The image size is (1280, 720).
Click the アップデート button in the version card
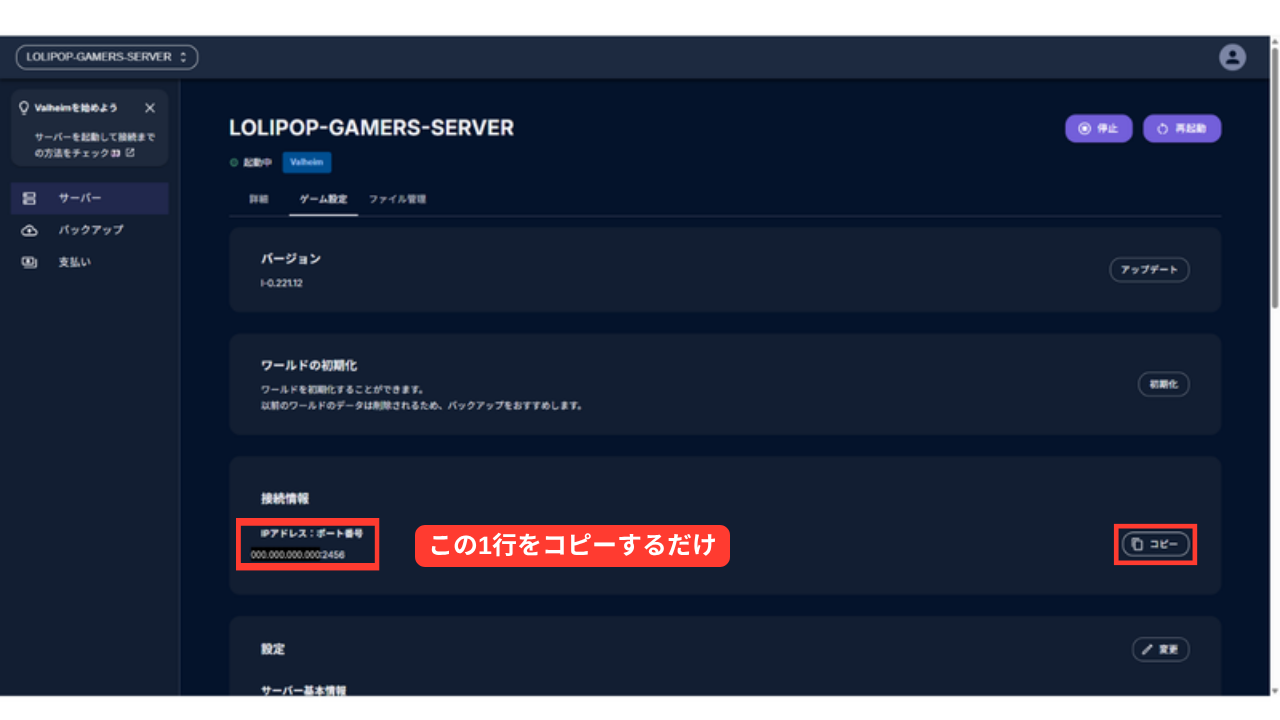pyautogui.click(x=1150, y=270)
